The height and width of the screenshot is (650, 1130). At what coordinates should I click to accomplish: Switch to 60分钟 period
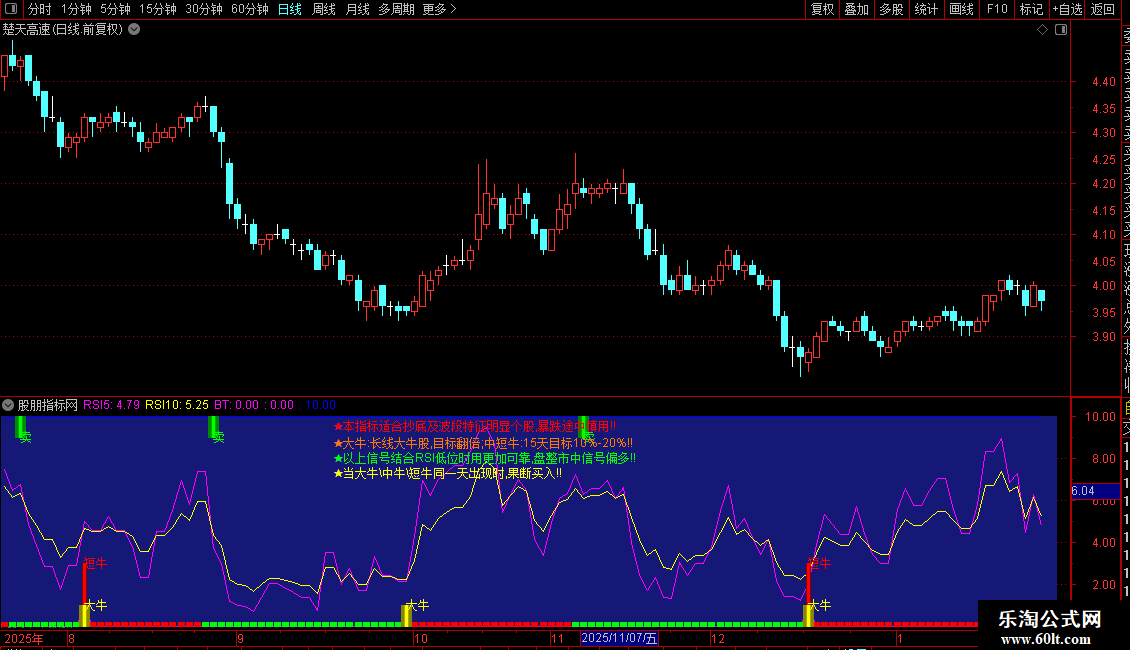[x=249, y=9]
